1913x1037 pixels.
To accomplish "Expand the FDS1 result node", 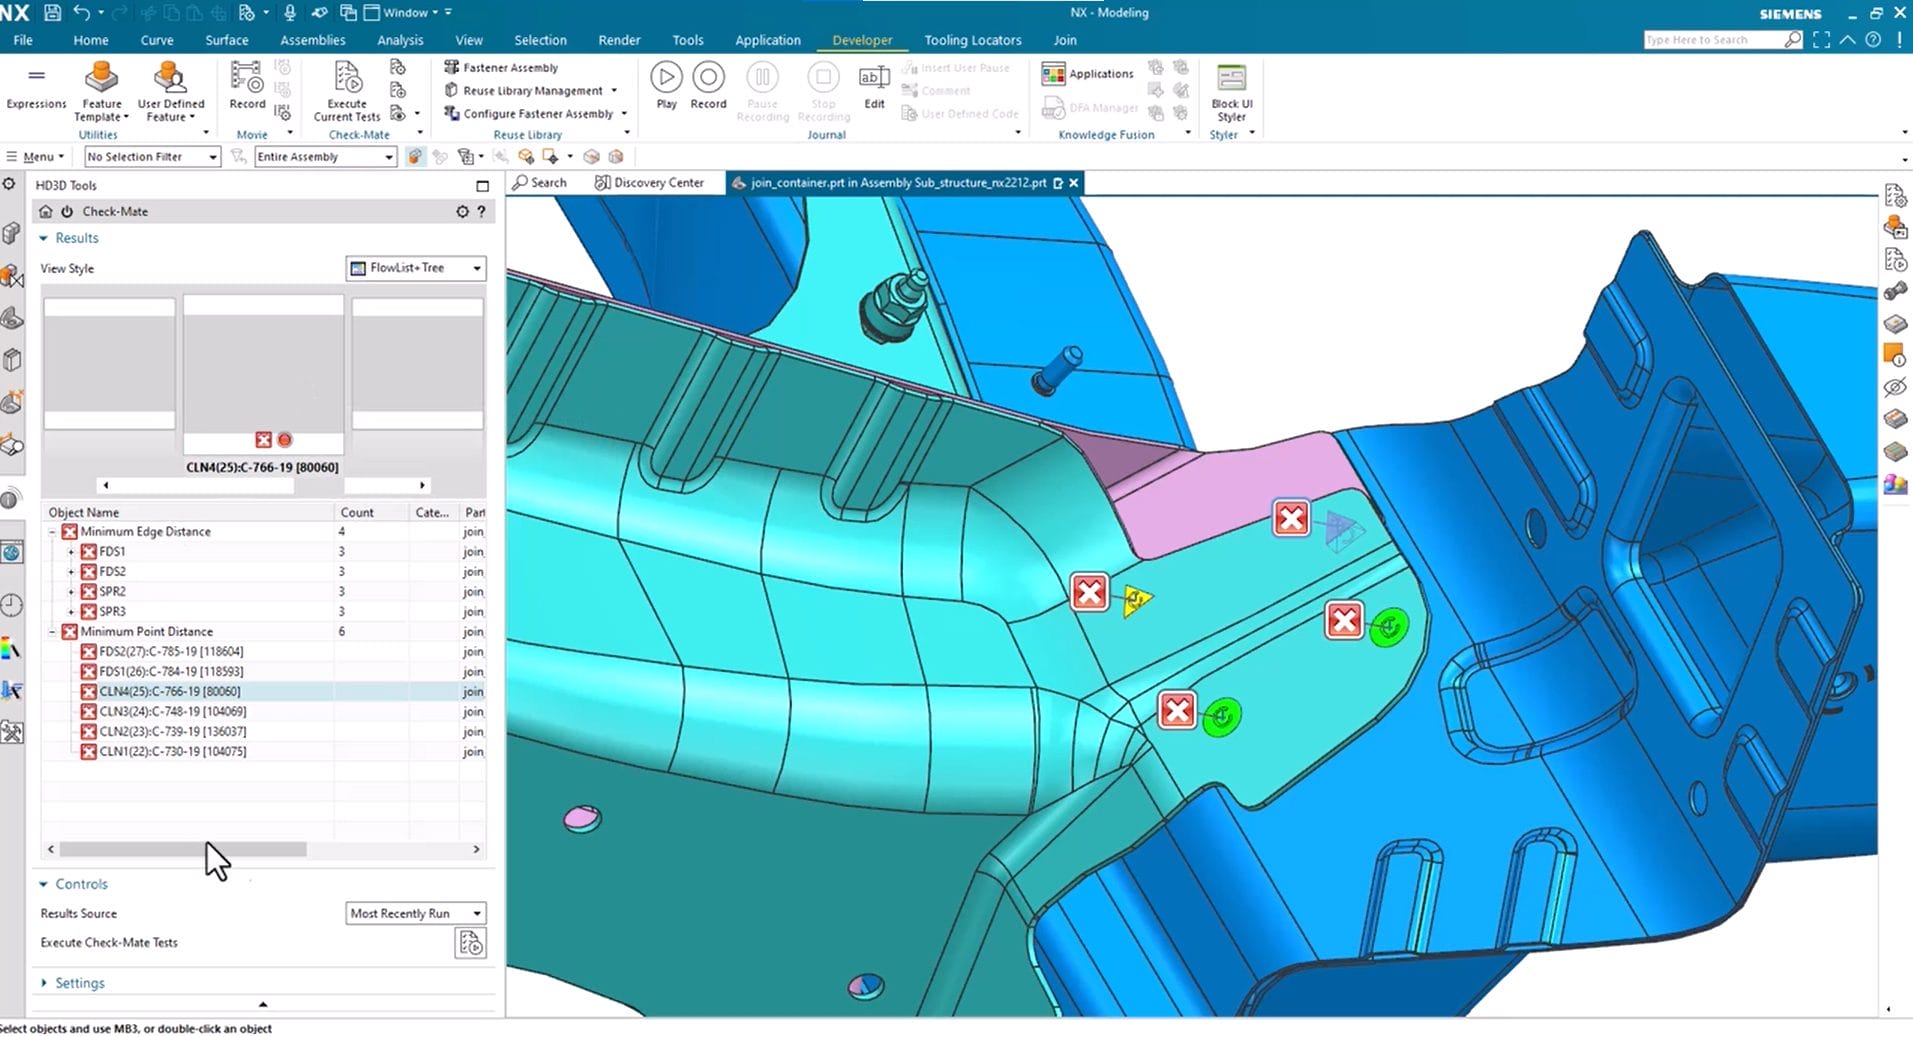I will tap(70, 551).
